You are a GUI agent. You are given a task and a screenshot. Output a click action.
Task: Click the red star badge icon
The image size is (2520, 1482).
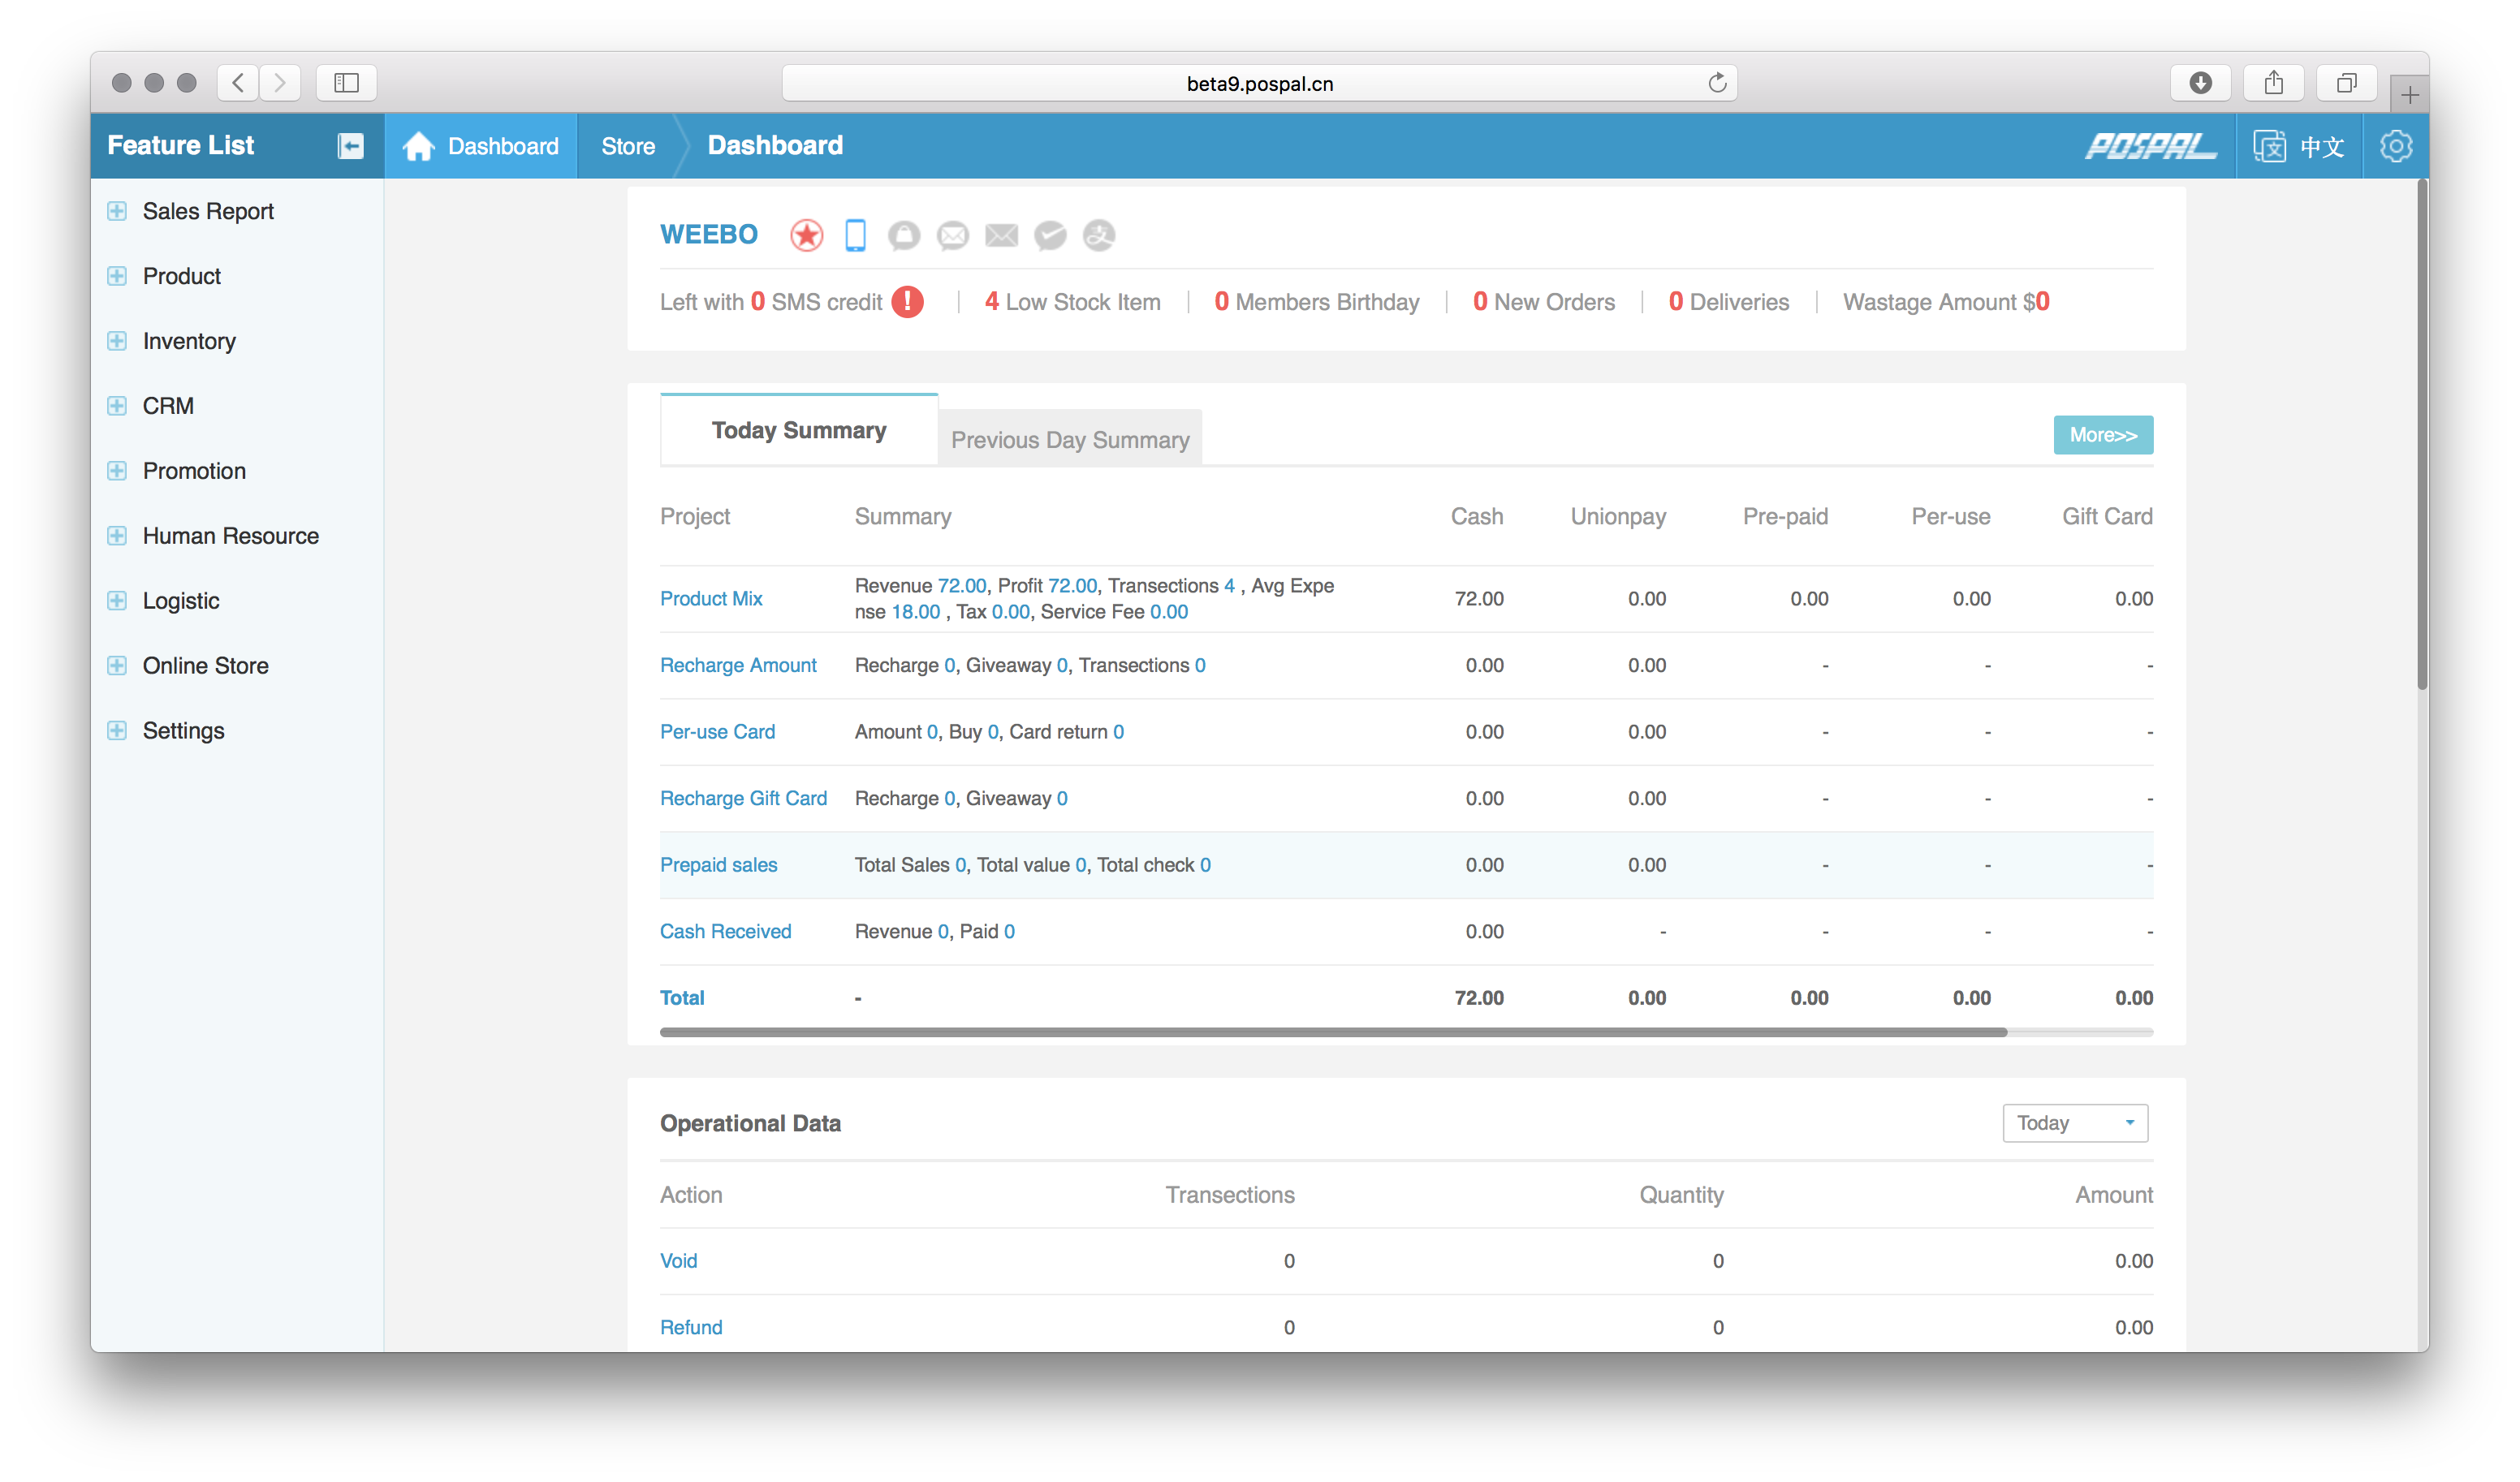pos(806,236)
